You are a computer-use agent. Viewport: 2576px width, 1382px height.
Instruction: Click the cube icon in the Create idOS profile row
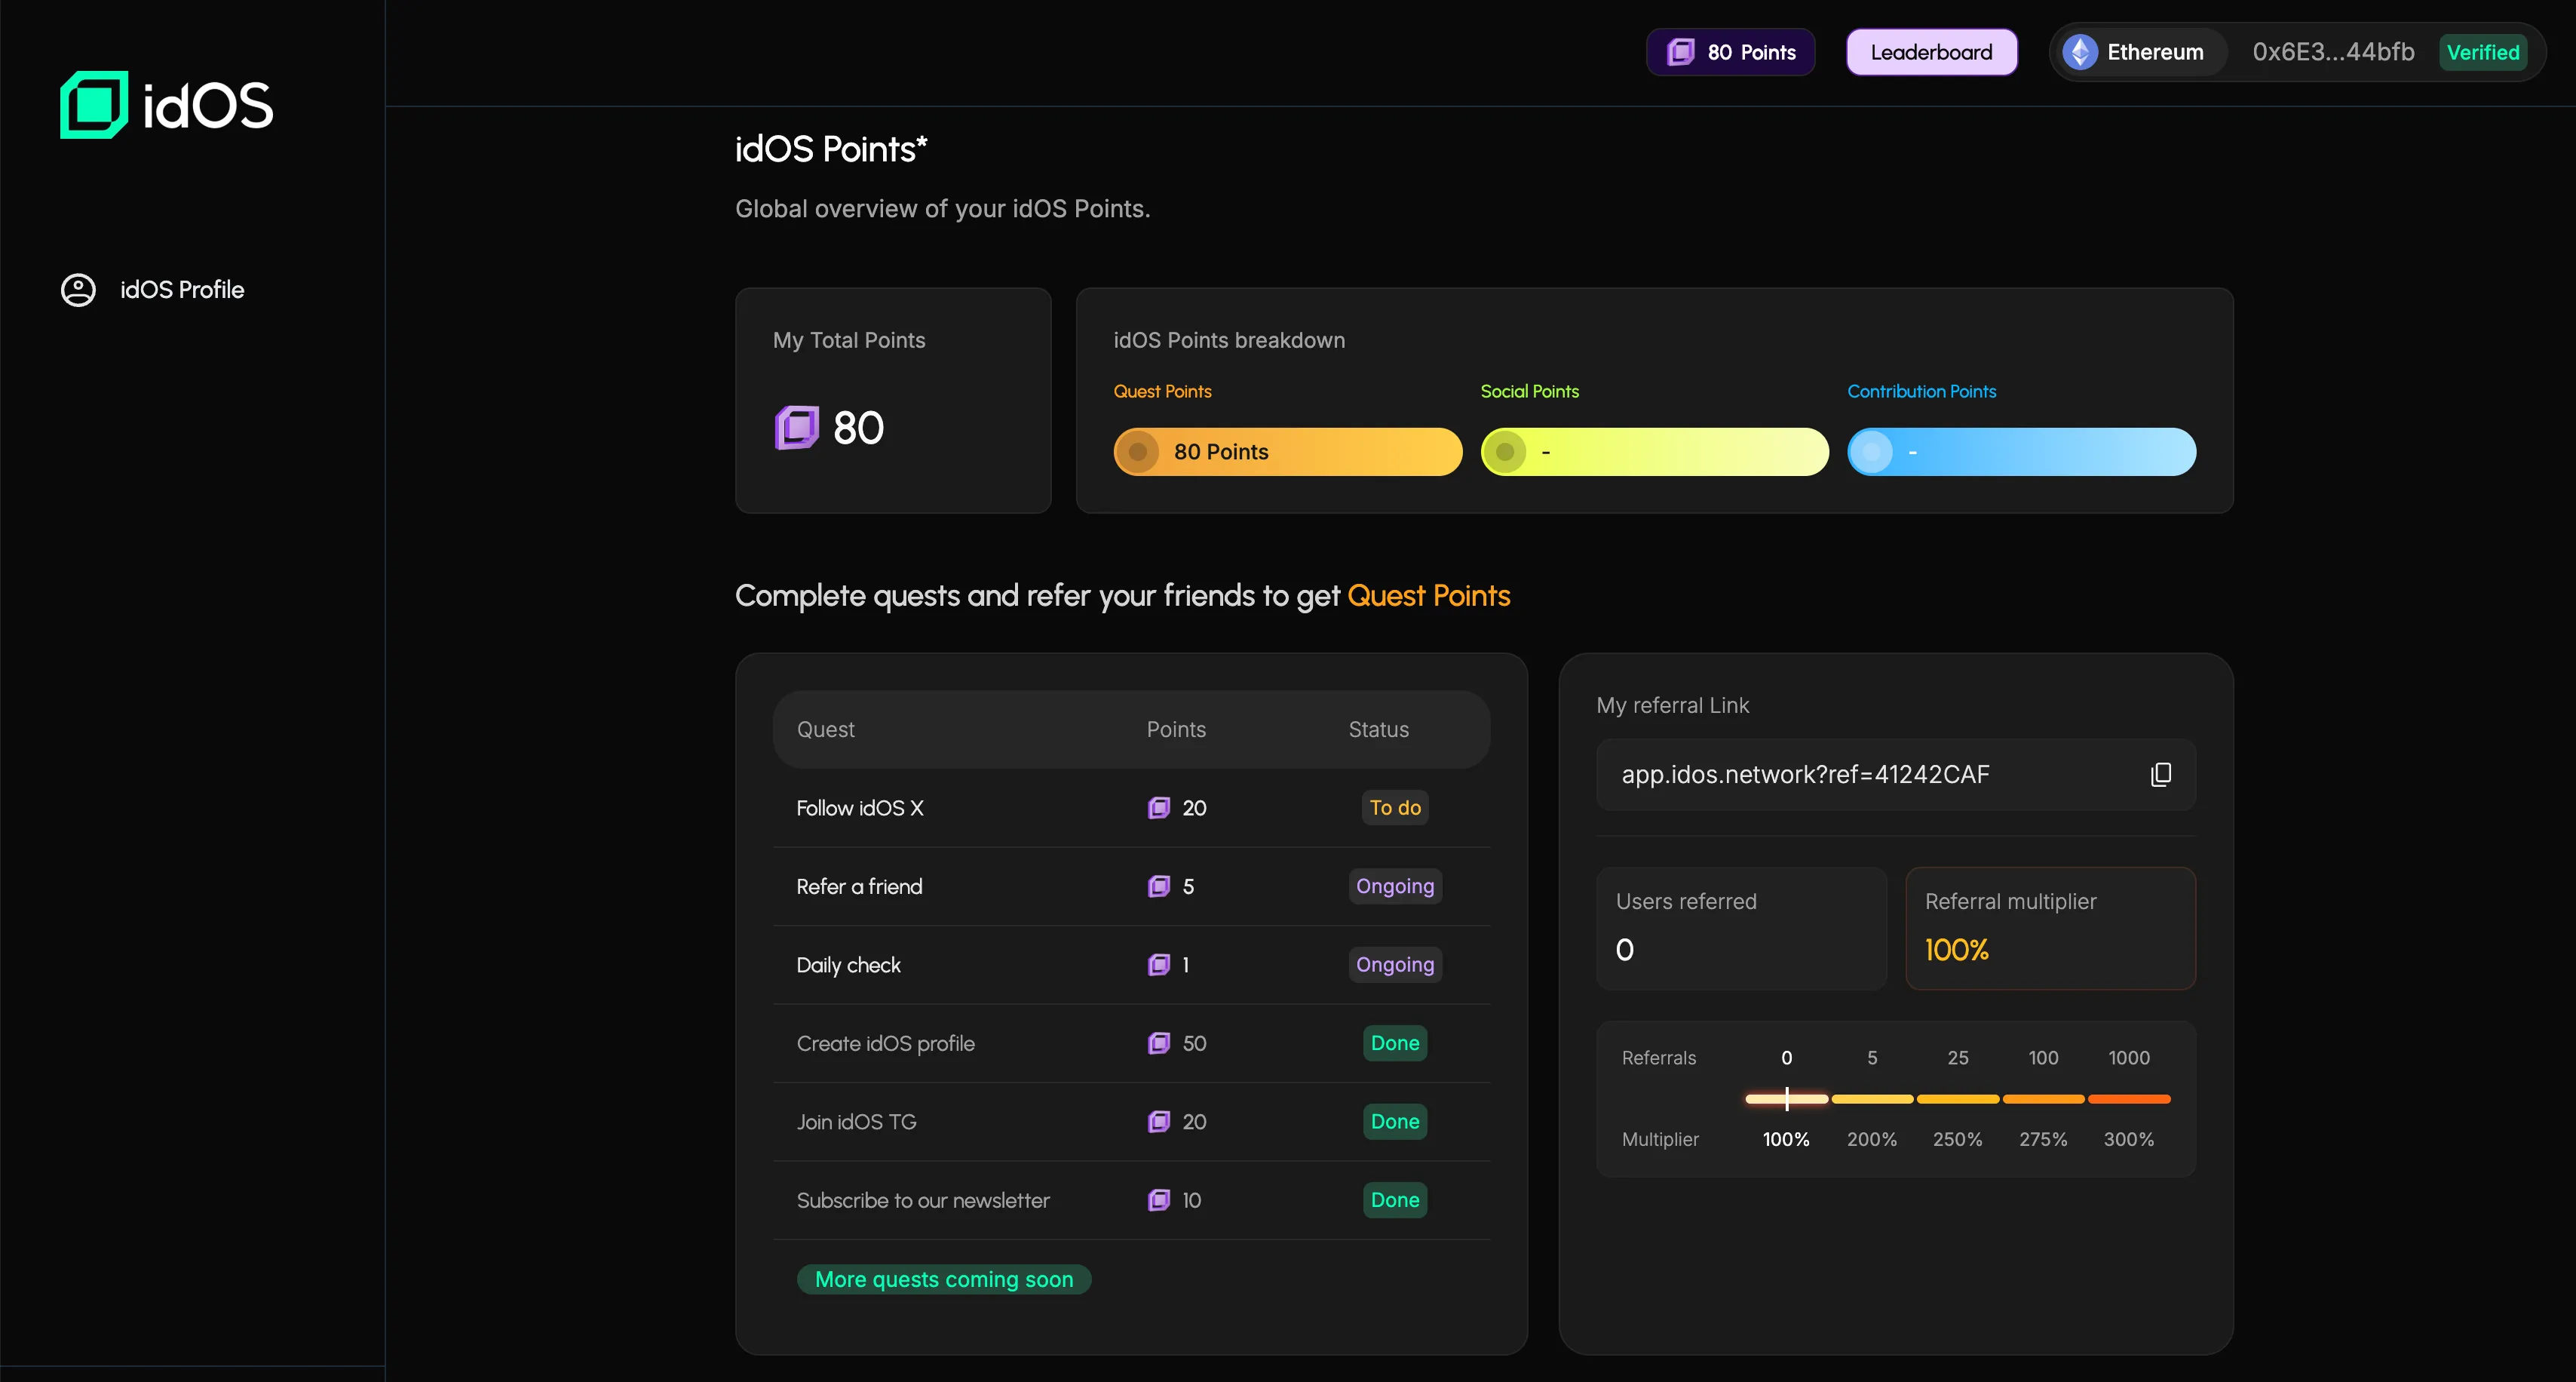1158,1043
